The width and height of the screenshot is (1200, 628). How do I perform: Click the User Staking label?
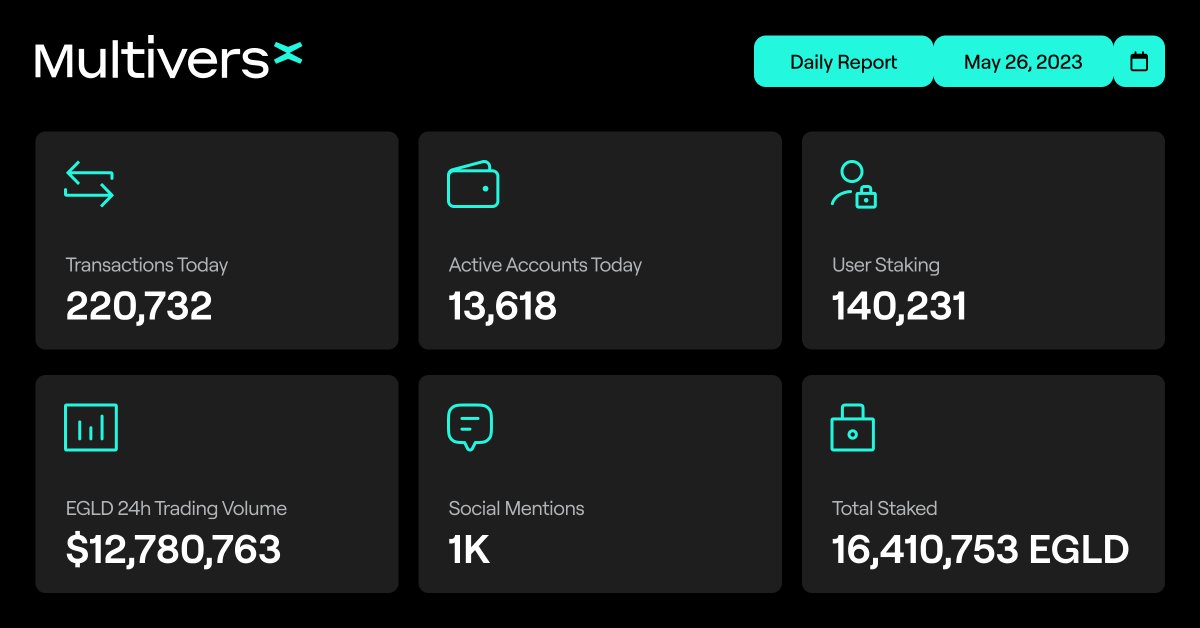click(x=886, y=265)
